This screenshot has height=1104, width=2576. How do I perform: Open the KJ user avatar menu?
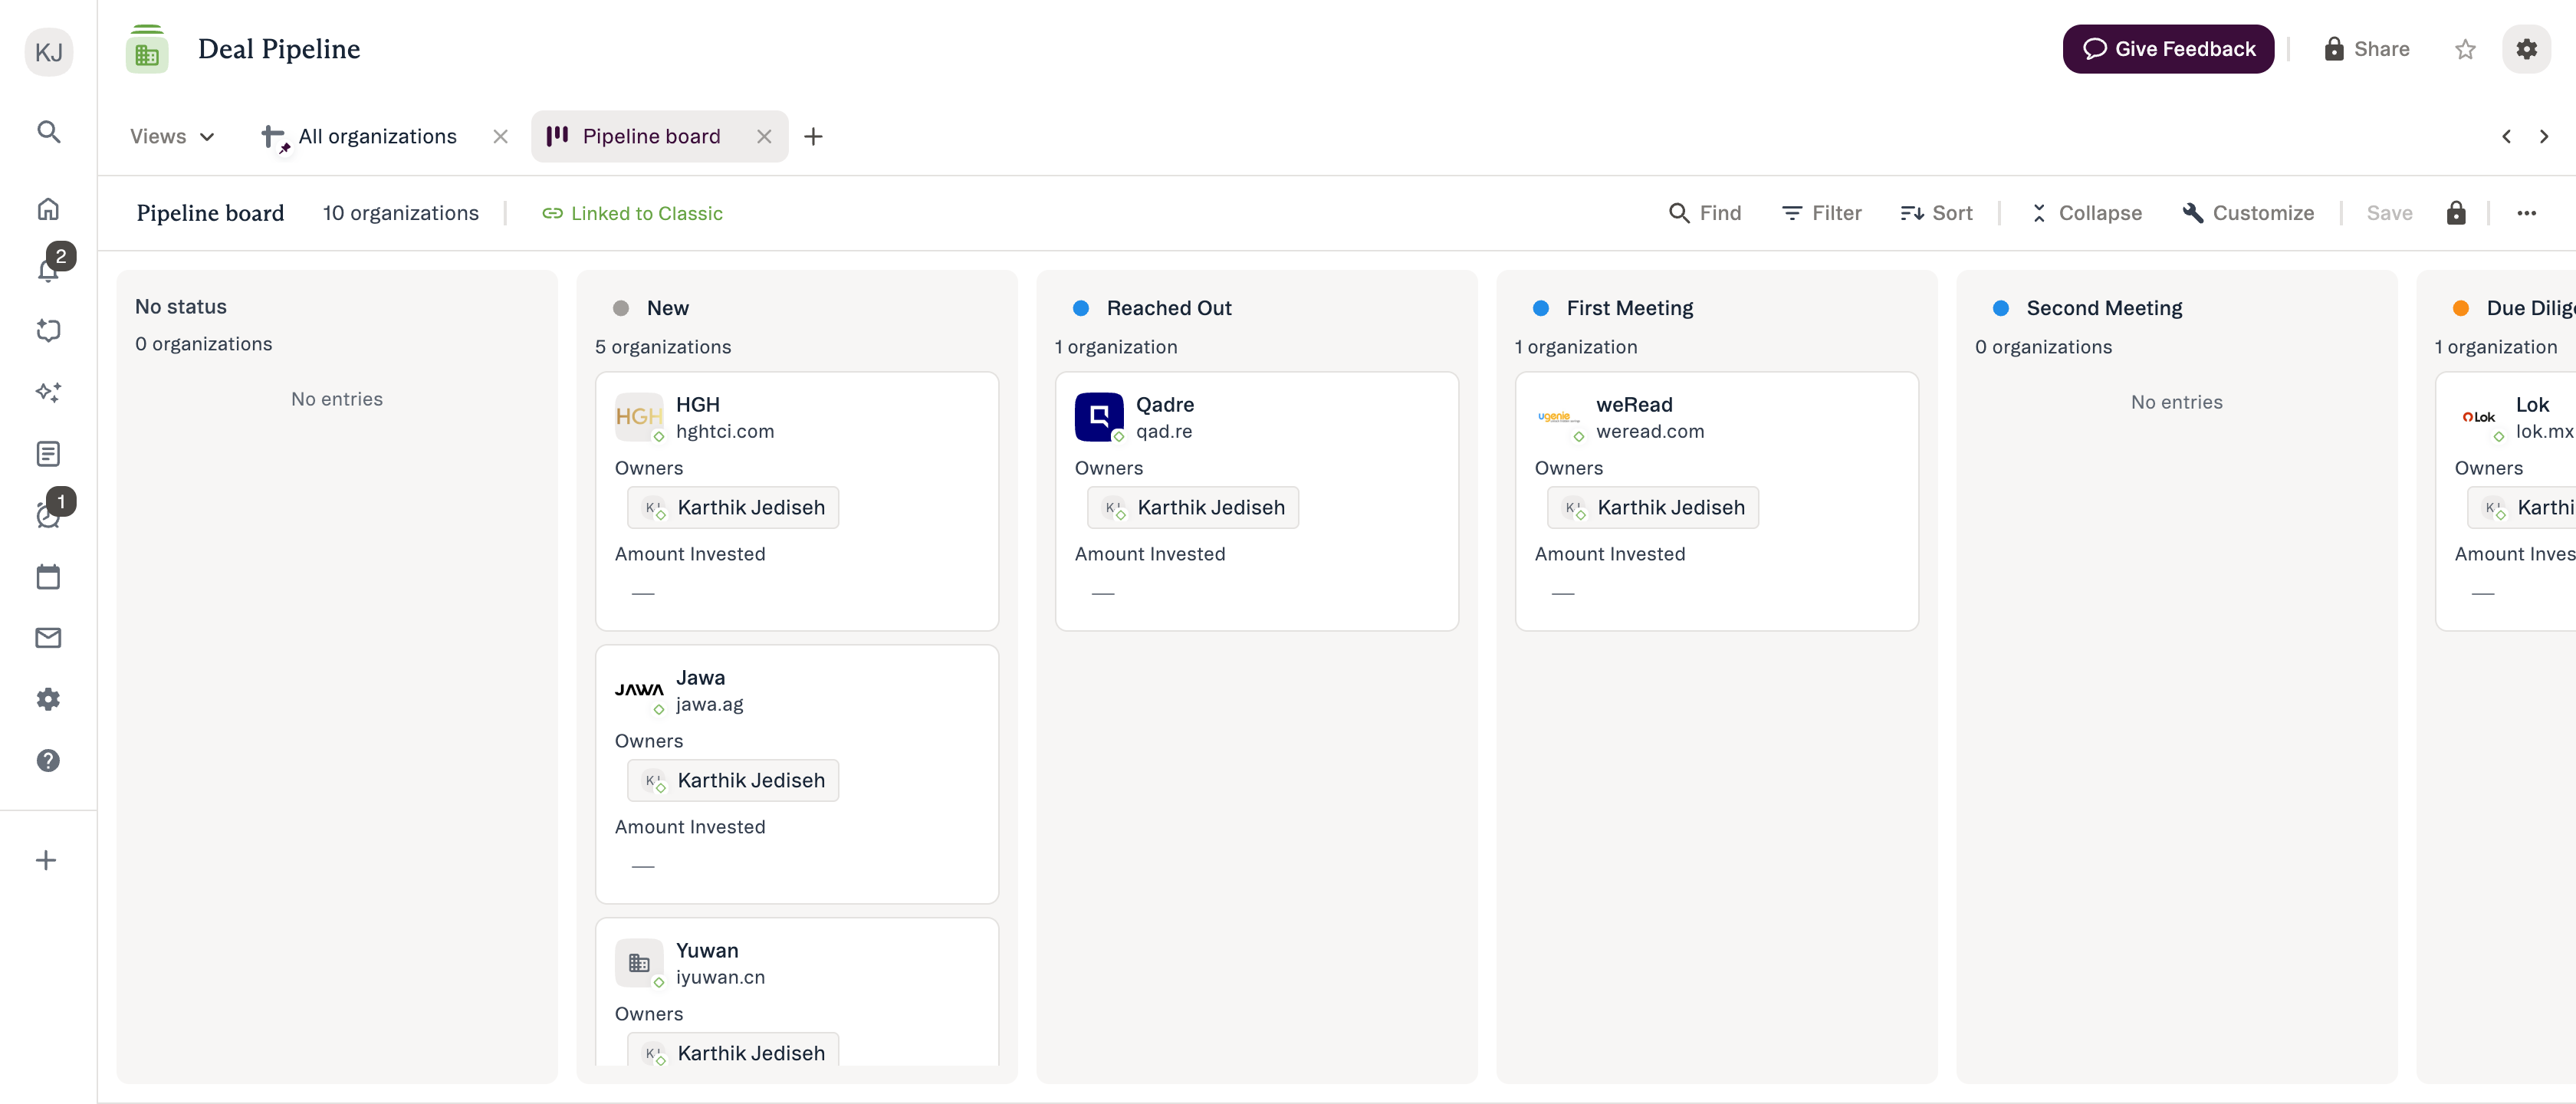click(49, 52)
